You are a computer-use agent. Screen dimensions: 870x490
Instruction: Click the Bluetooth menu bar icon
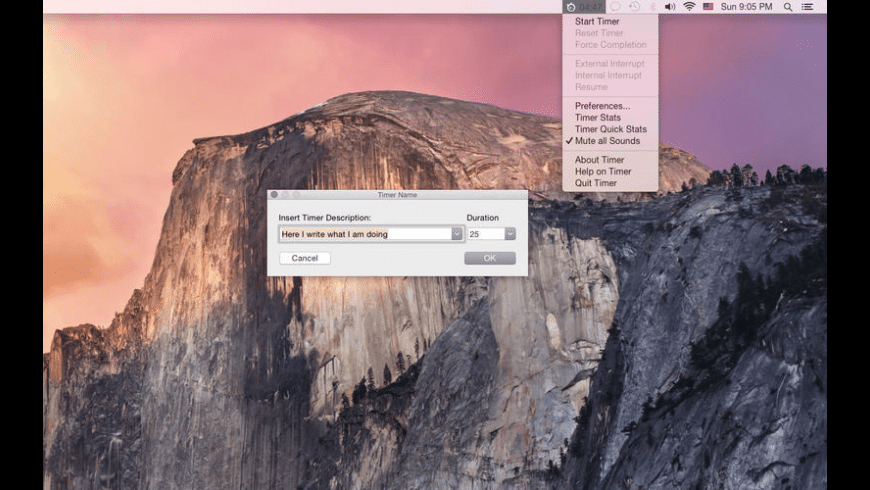[652, 7]
